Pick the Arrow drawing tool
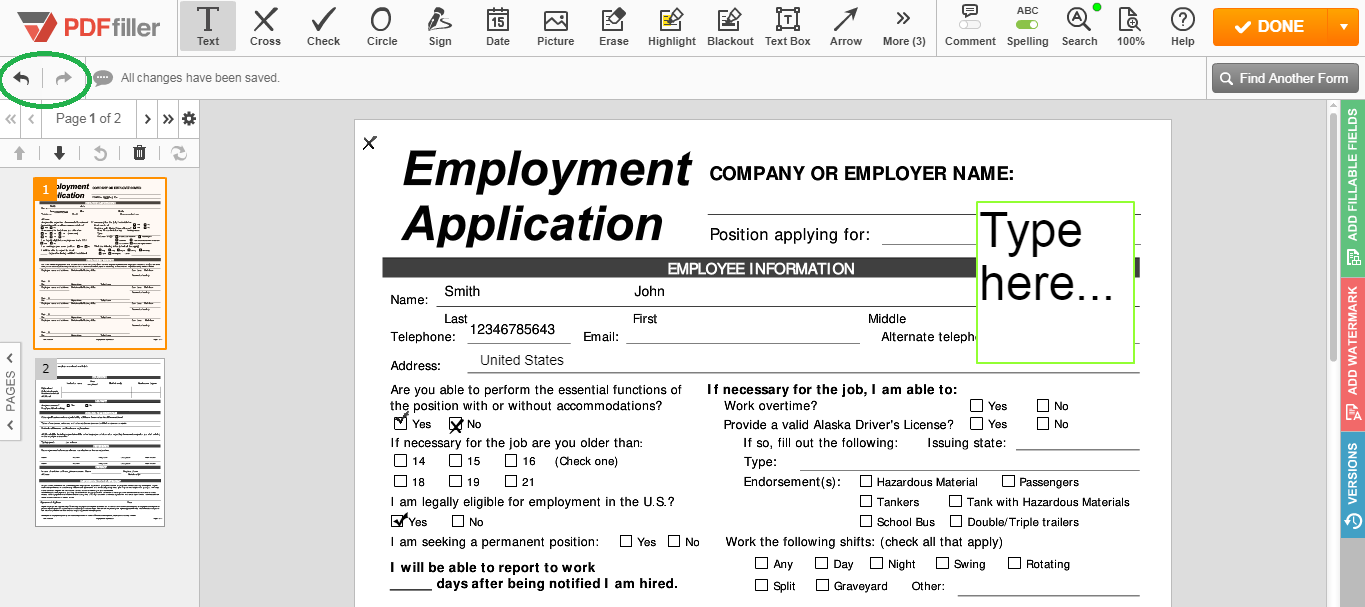Viewport: 1365px width, 607px height. point(846,27)
